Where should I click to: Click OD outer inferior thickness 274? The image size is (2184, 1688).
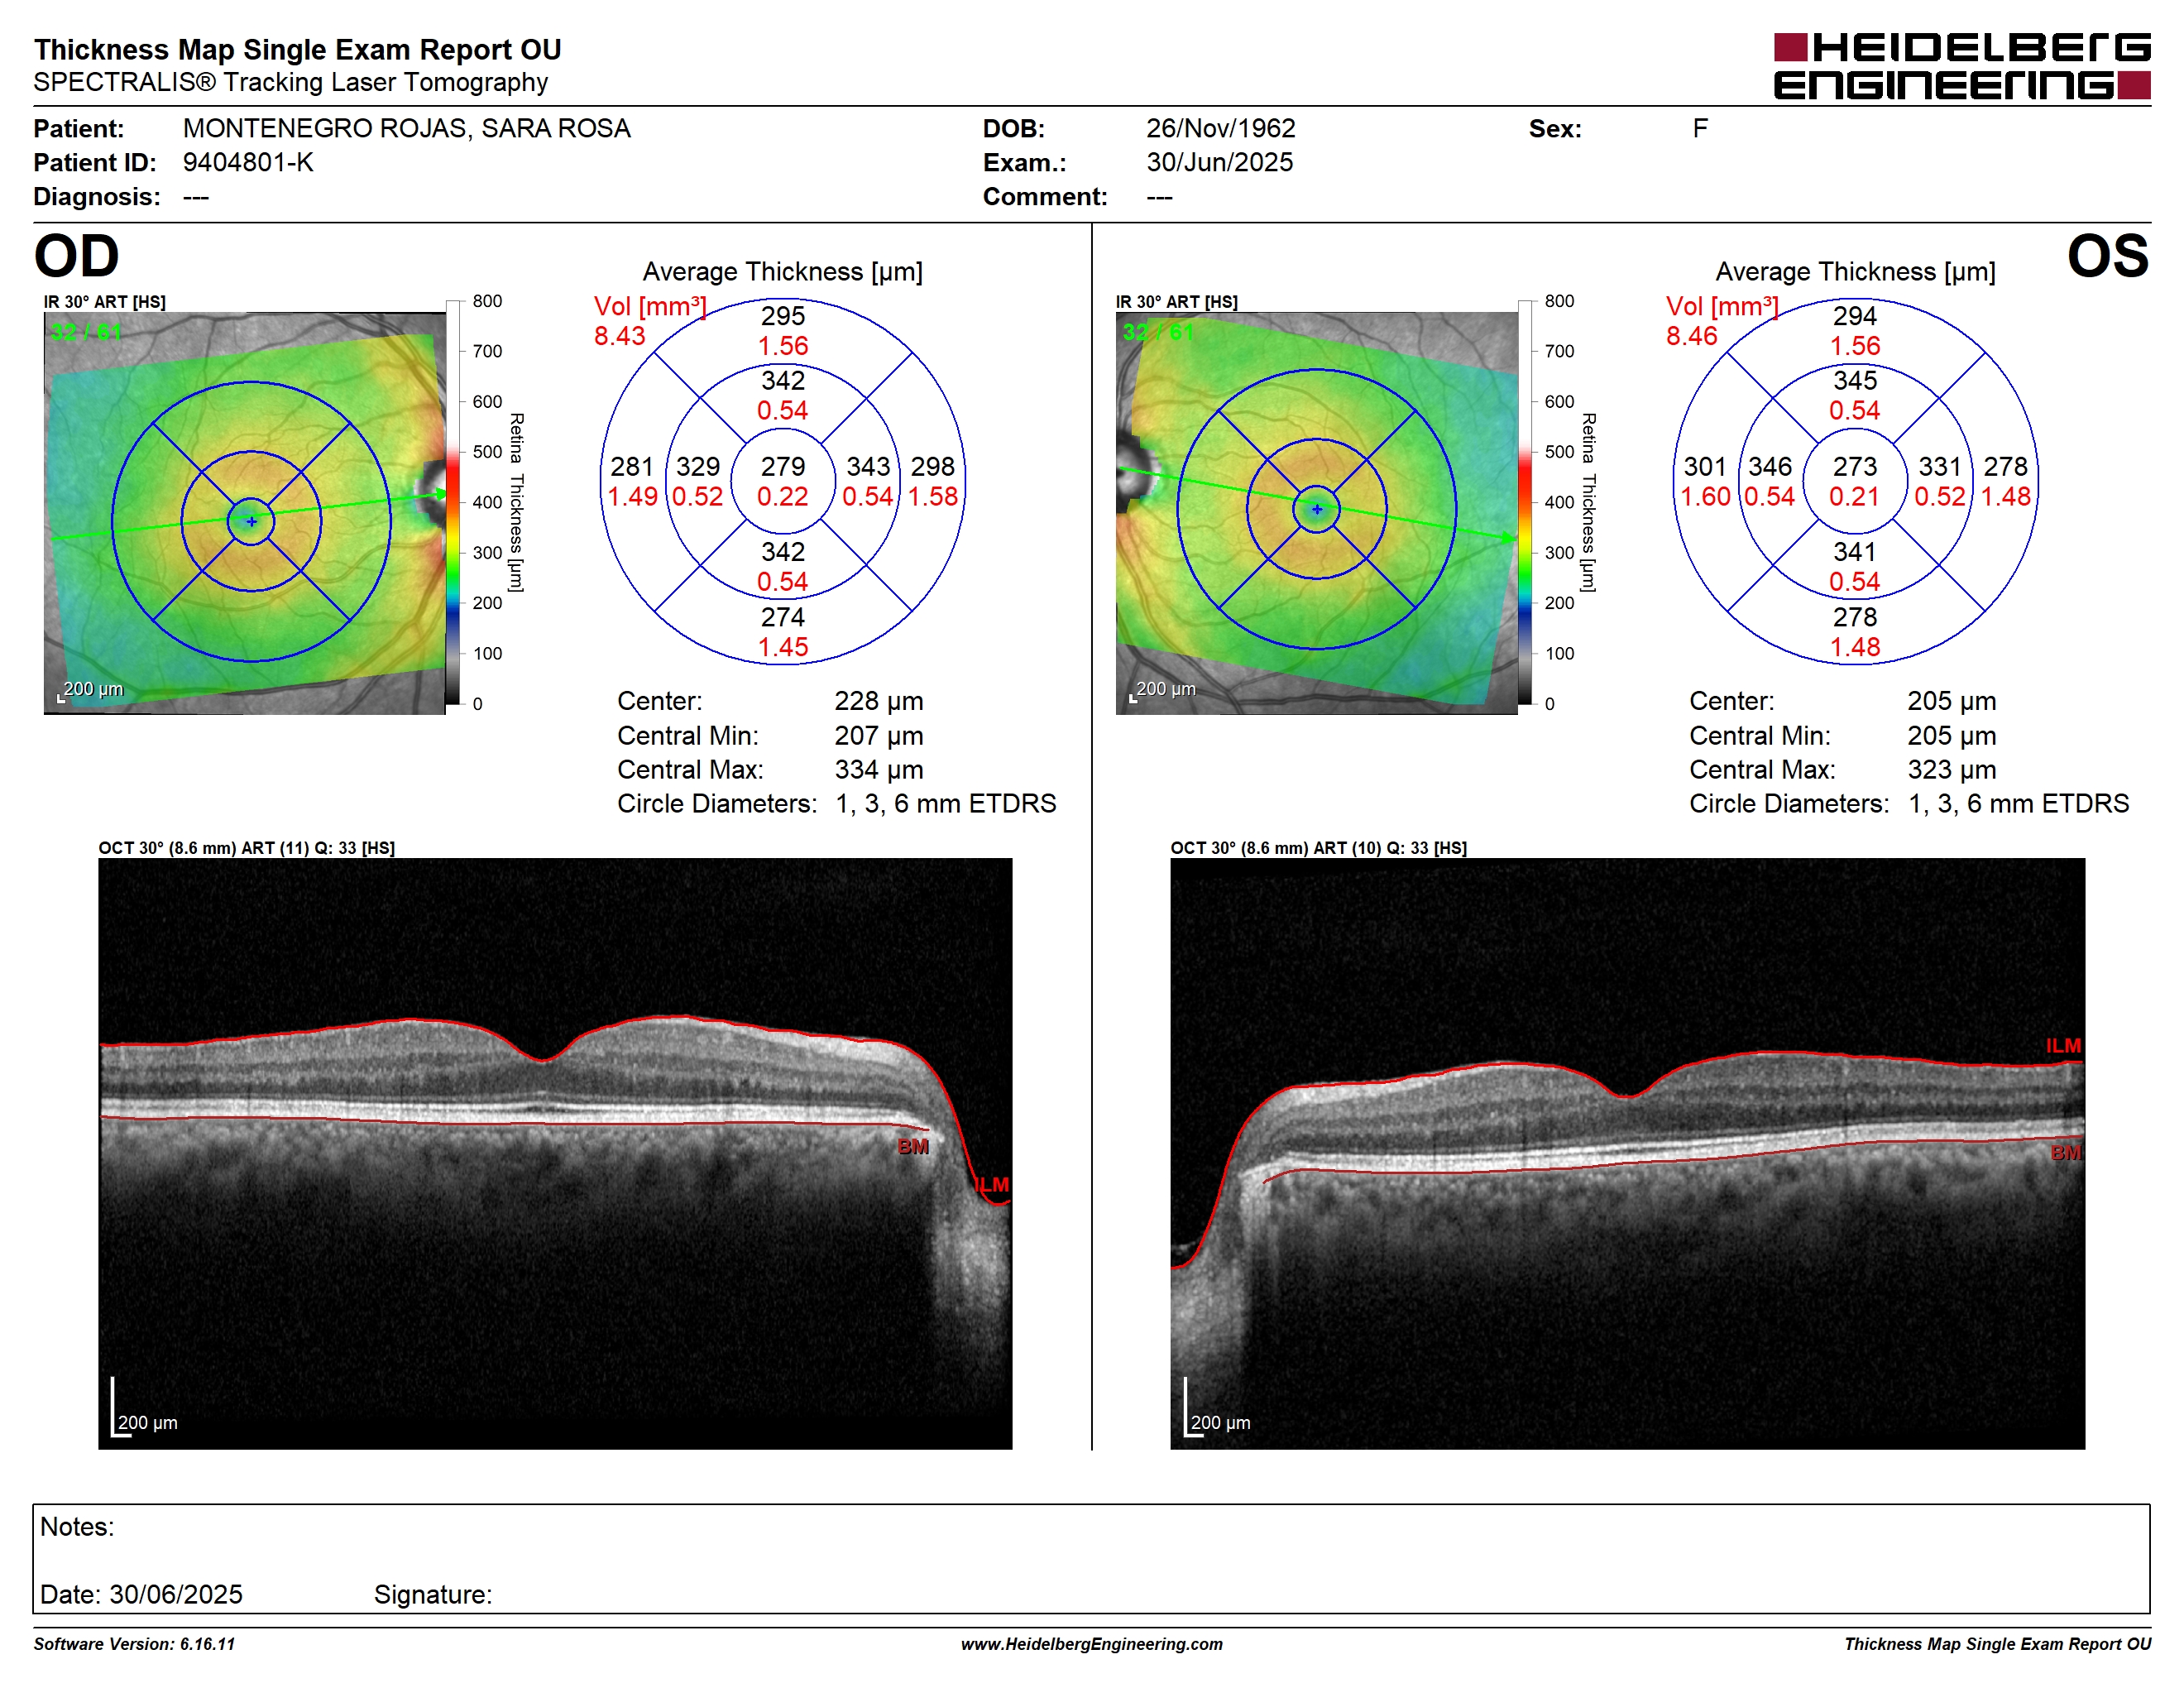click(x=783, y=618)
